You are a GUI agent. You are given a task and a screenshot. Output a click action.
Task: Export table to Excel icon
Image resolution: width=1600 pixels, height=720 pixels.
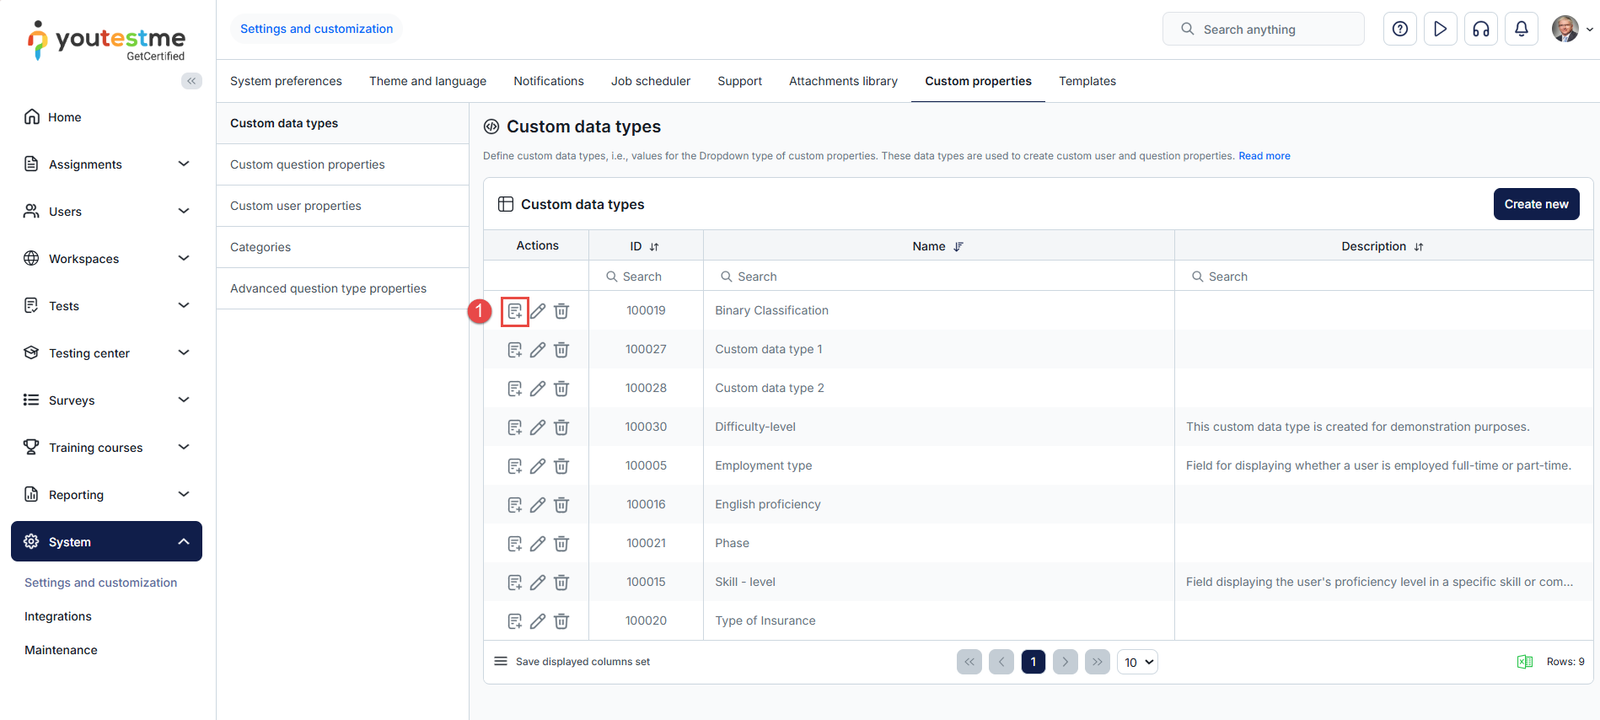point(1525,662)
